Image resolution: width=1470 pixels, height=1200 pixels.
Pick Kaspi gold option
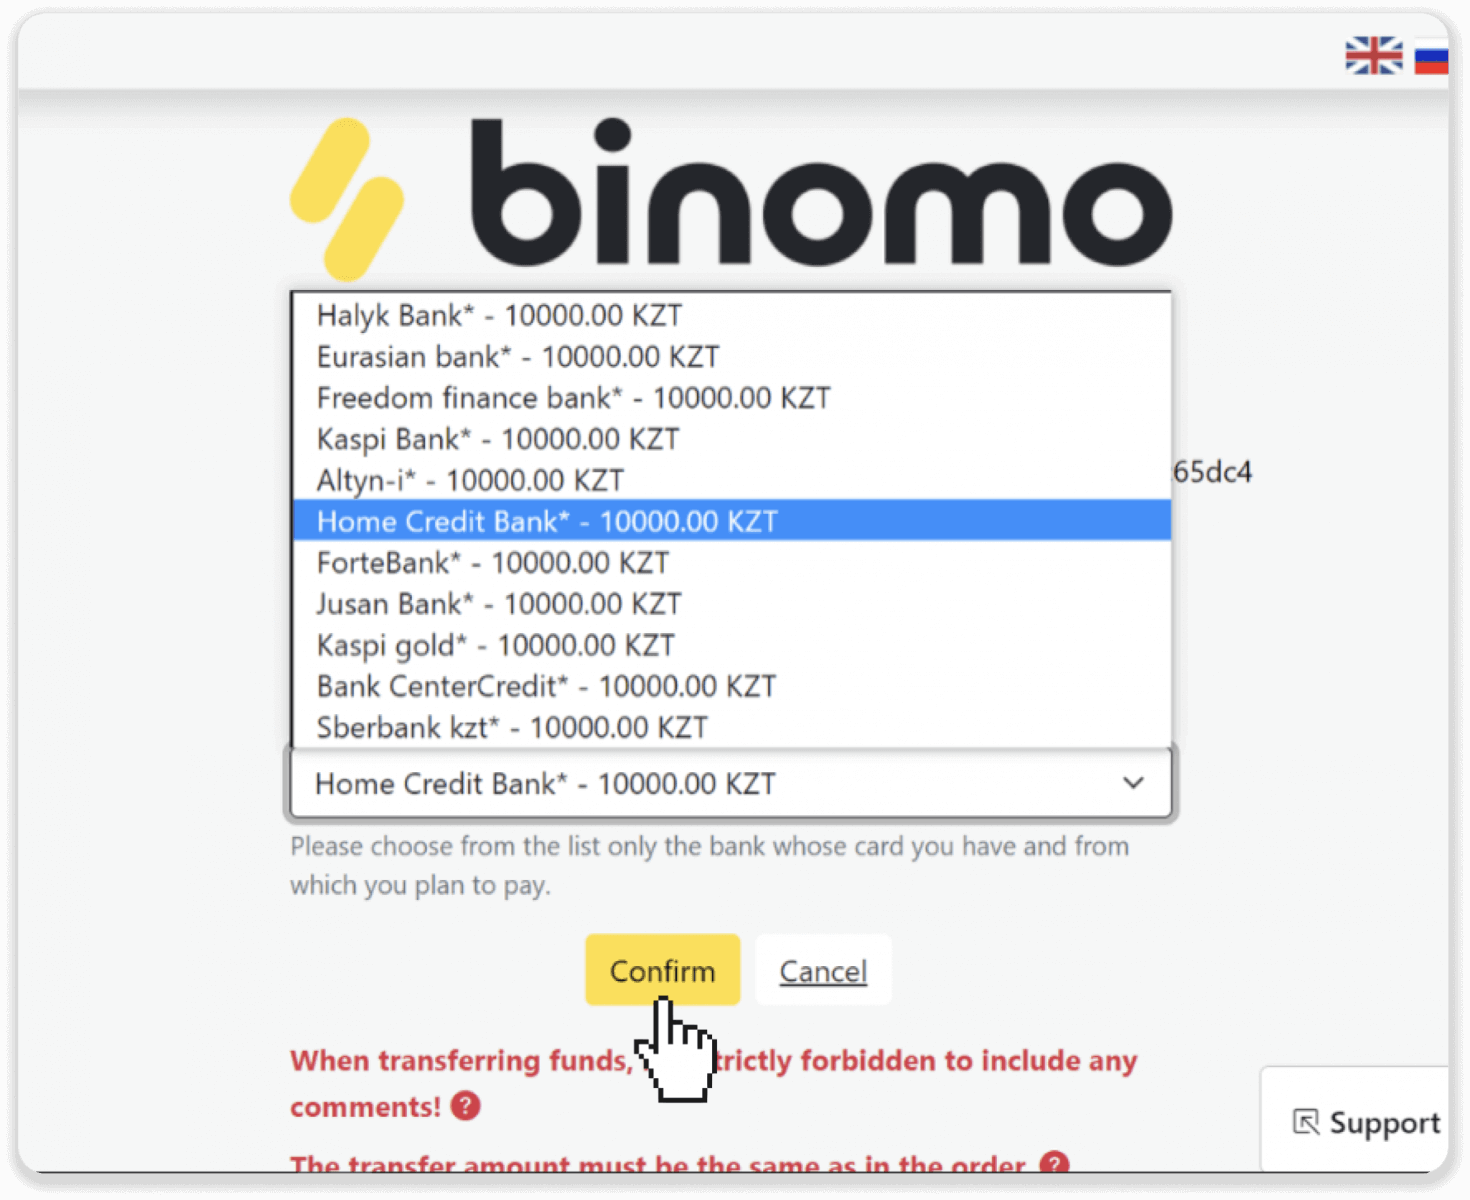click(731, 645)
